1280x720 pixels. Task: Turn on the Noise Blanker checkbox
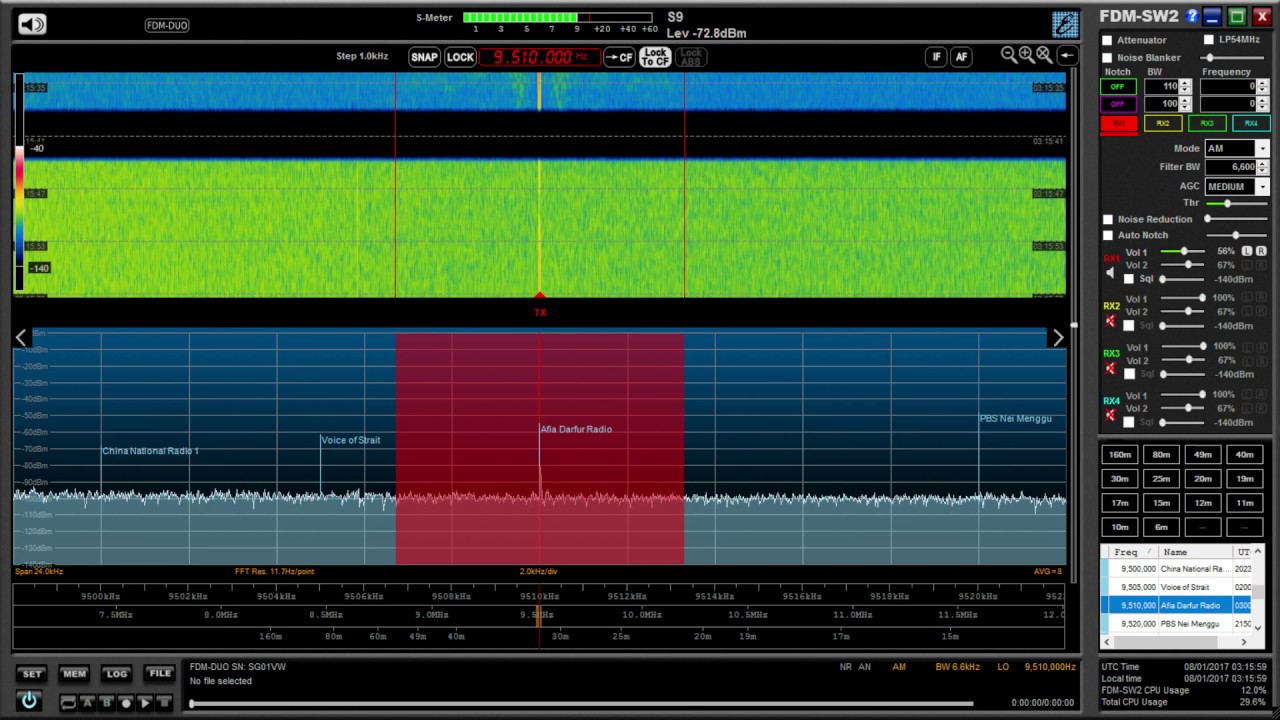pos(1107,58)
